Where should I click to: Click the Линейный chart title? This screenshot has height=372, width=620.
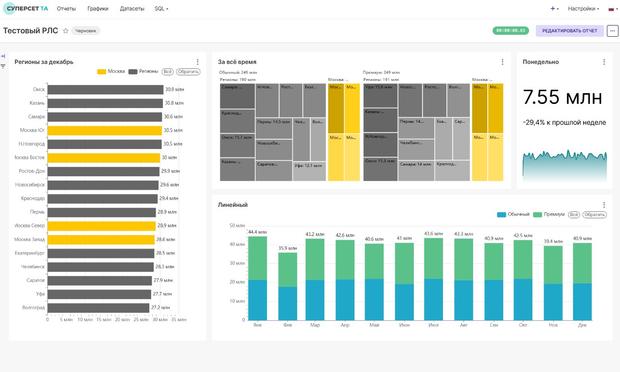232,205
